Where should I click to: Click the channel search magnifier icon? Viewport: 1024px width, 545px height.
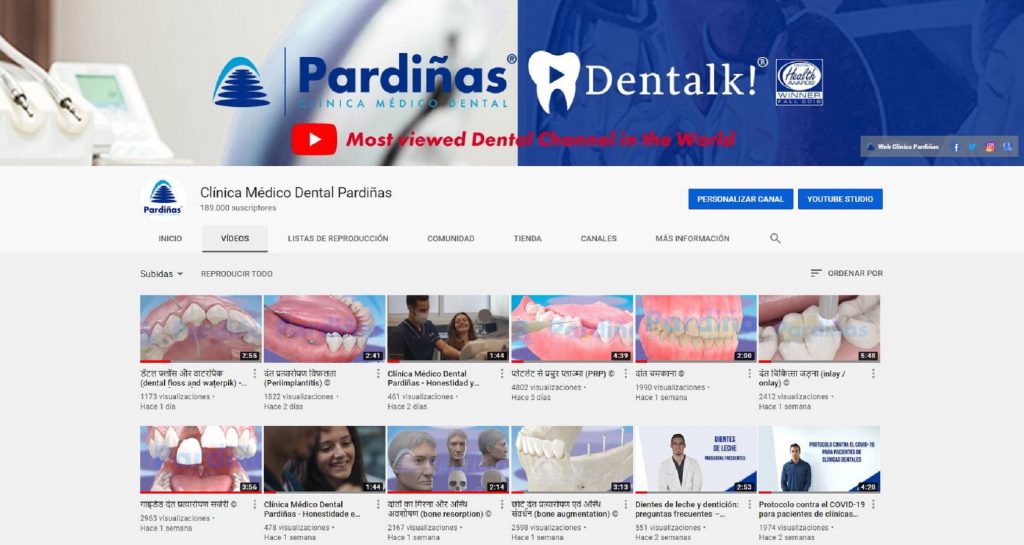tap(775, 238)
